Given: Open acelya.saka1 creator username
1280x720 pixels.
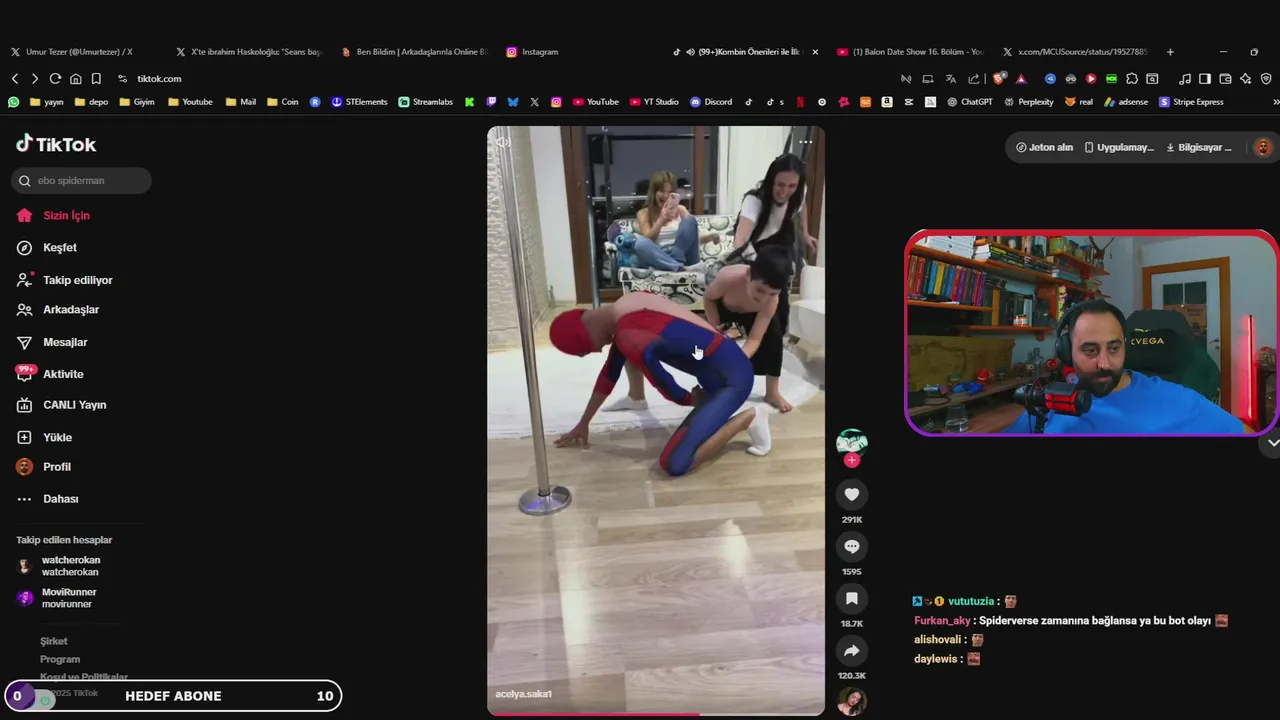Looking at the screenshot, I should click(523, 694).
